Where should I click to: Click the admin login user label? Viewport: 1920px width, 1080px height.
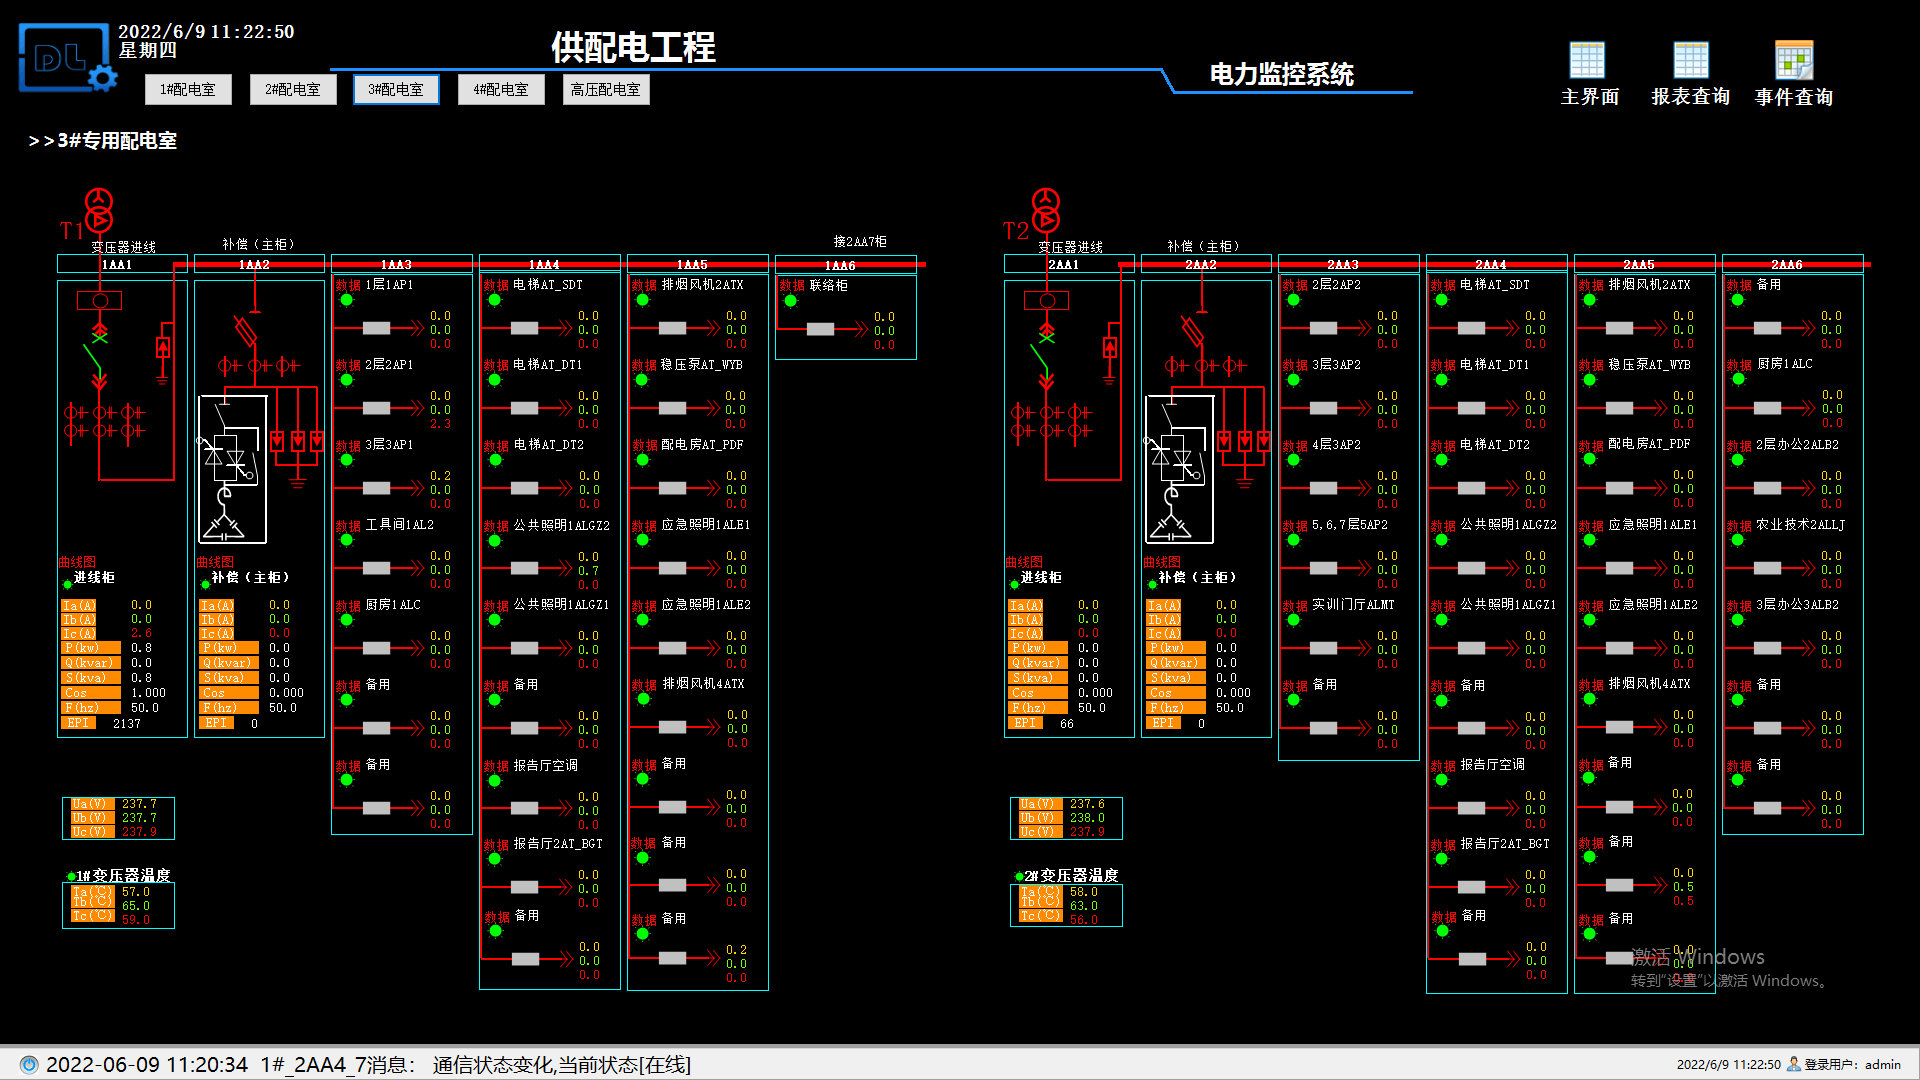pyautogui.click(x=1882, y=1064)
